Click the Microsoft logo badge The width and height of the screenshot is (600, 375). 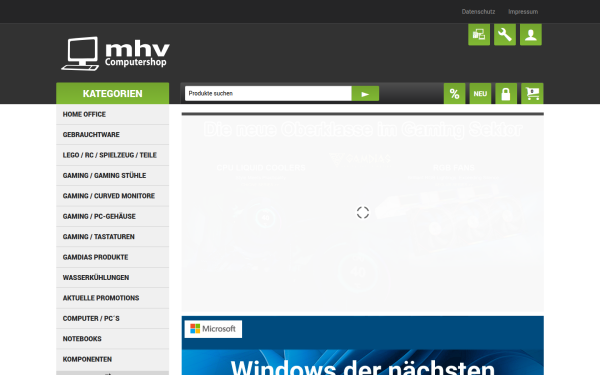click(x=213, y=329)
